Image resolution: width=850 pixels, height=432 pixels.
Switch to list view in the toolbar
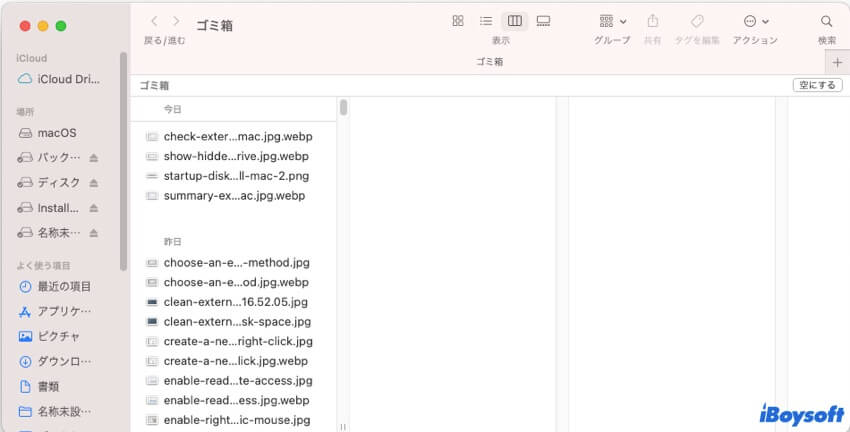tap(486, 21)
